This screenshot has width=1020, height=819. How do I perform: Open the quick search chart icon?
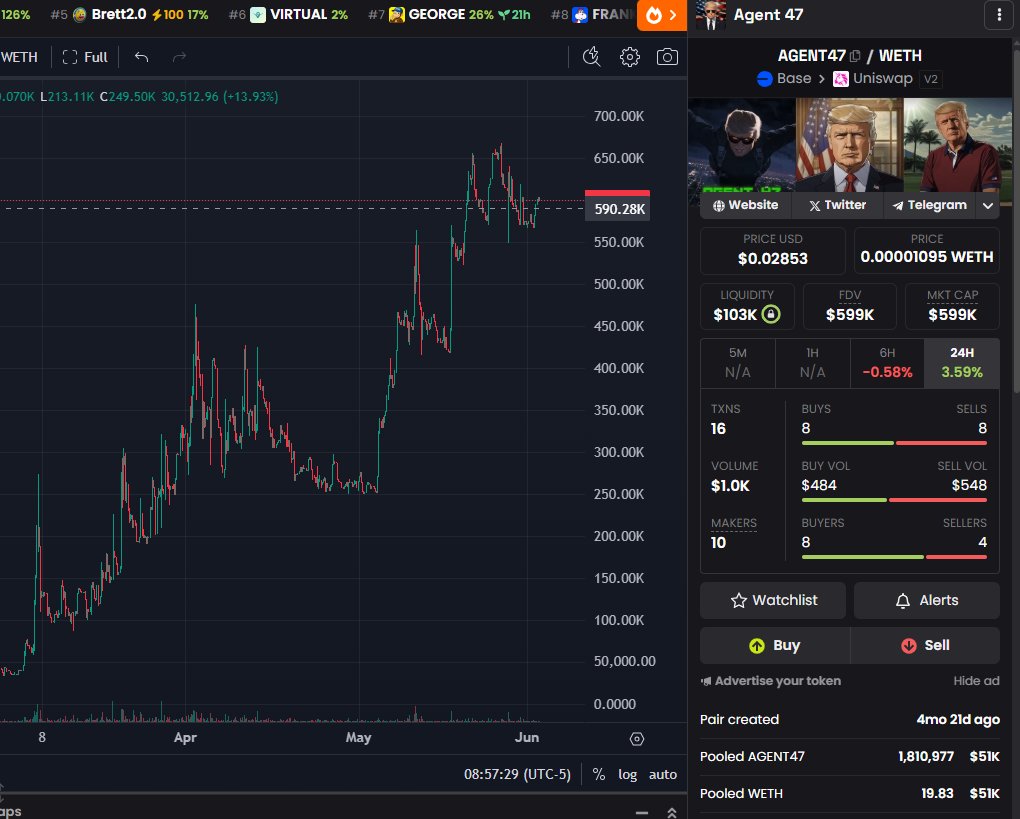(x=591, y=57)
